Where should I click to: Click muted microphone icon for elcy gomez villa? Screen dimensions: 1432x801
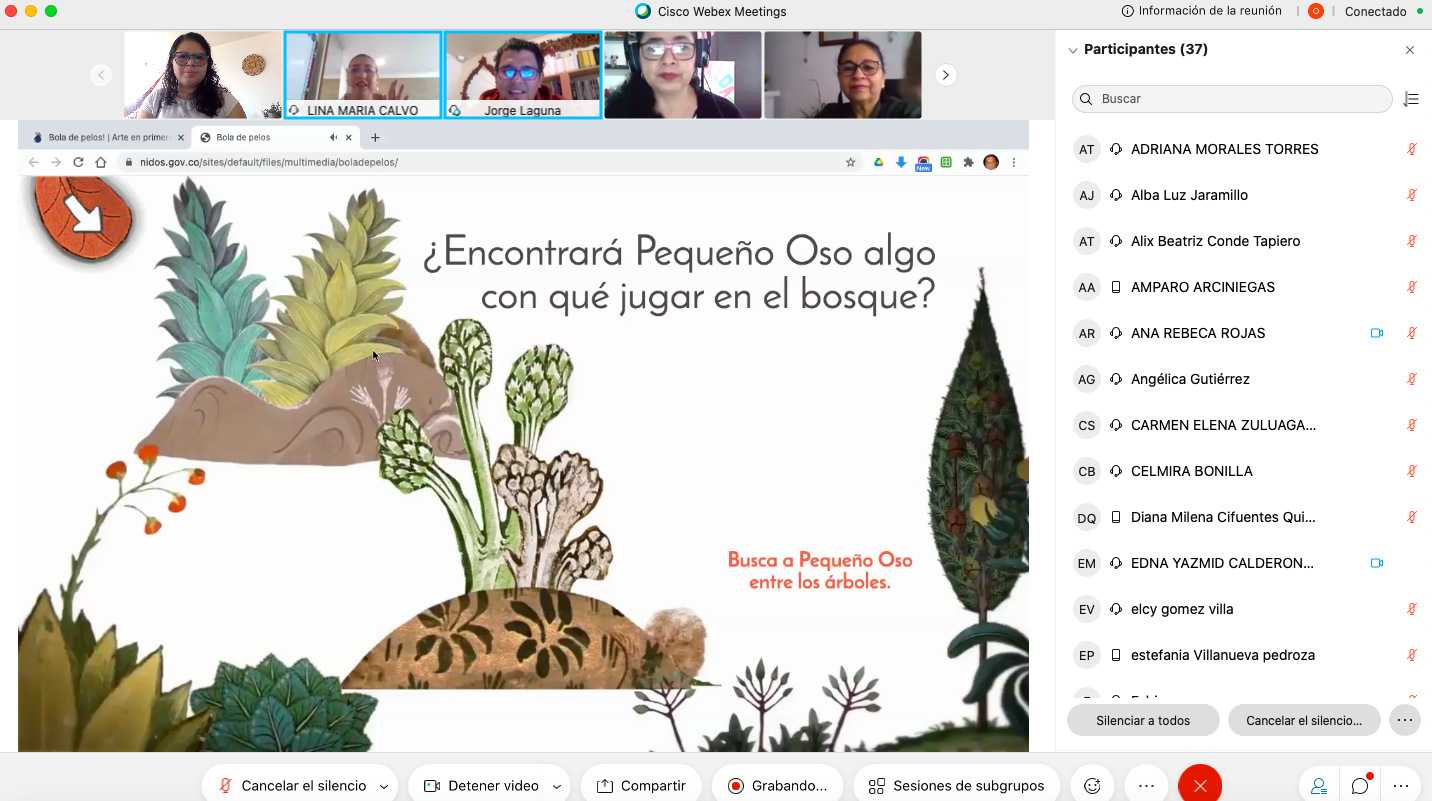(x=1412, y=609)
